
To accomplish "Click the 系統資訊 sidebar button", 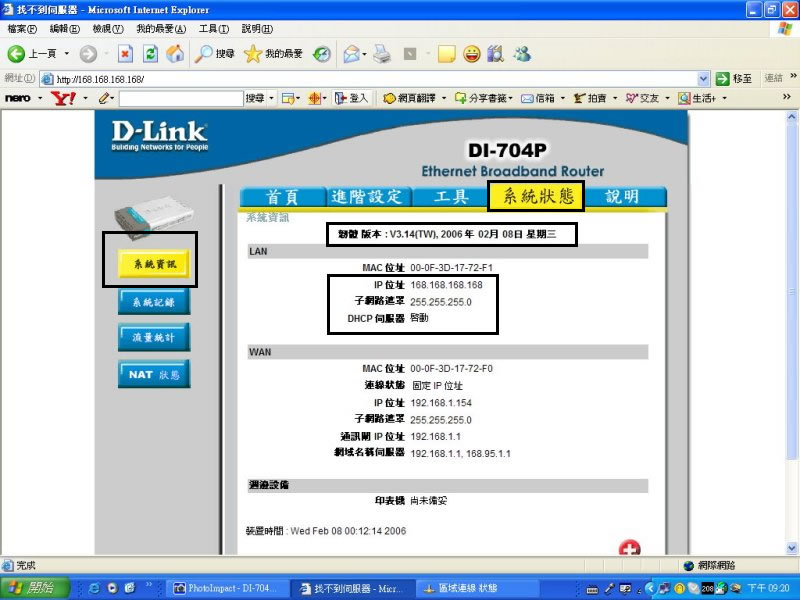I will [x=154, y=264].
